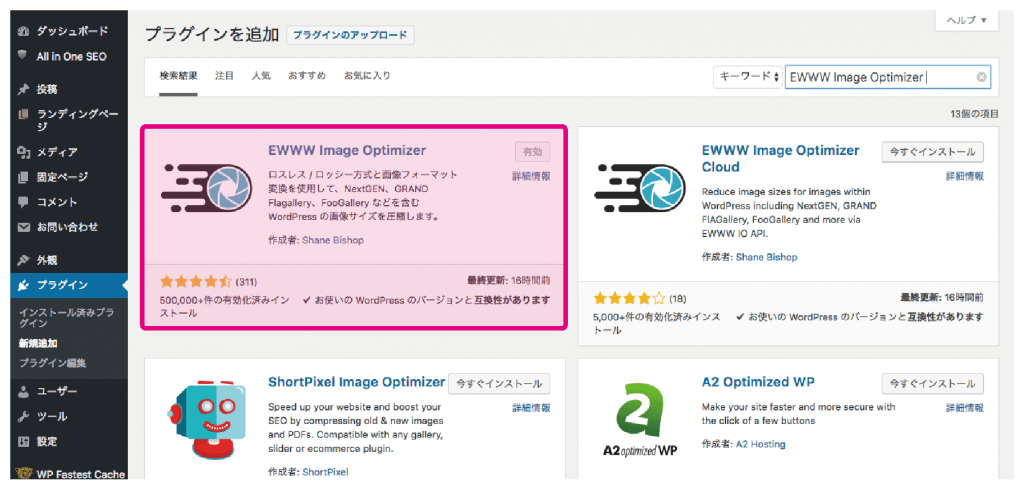This screenshot has height=489, width=1024.
Task: Open the キーワード search type dropdown
Action: pos(748,77)
